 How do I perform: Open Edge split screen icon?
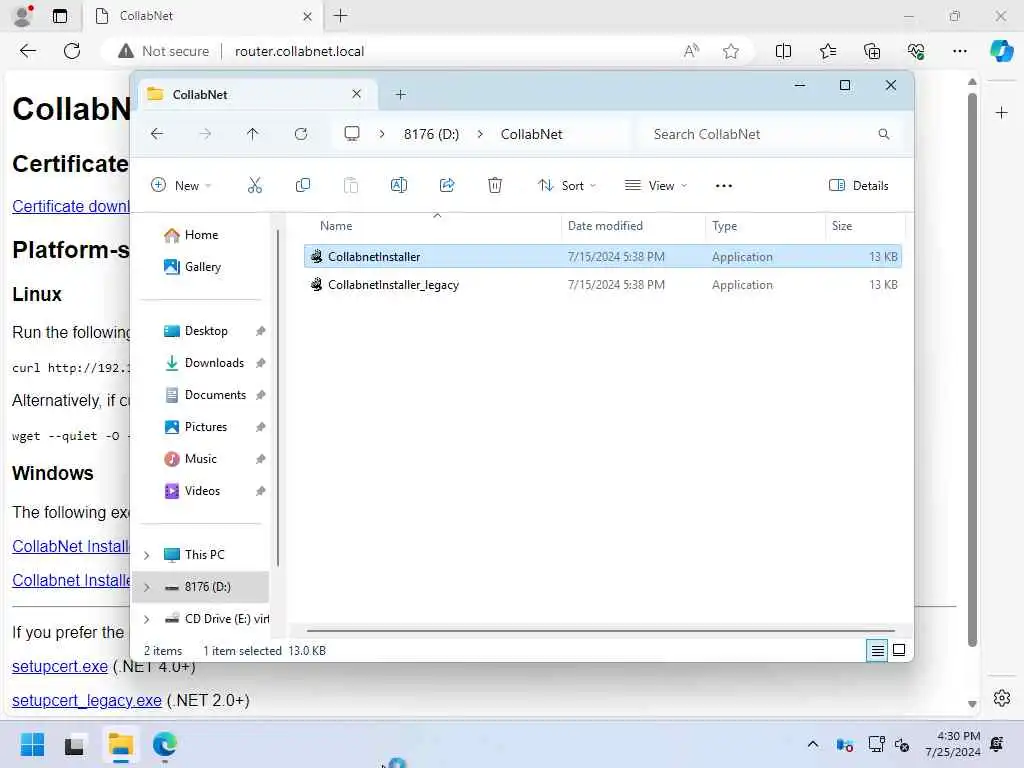783,51
